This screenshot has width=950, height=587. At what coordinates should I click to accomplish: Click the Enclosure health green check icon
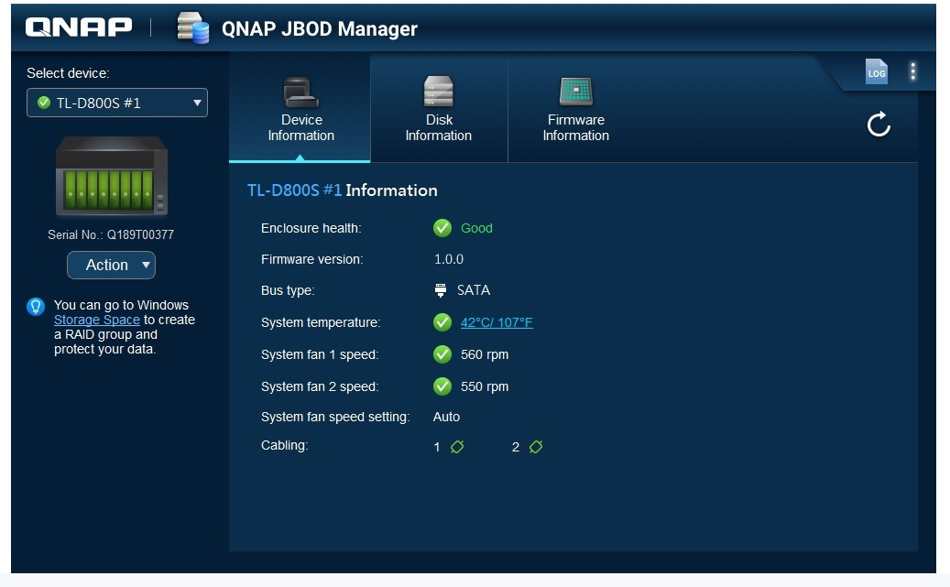click(x=442, y=228)
